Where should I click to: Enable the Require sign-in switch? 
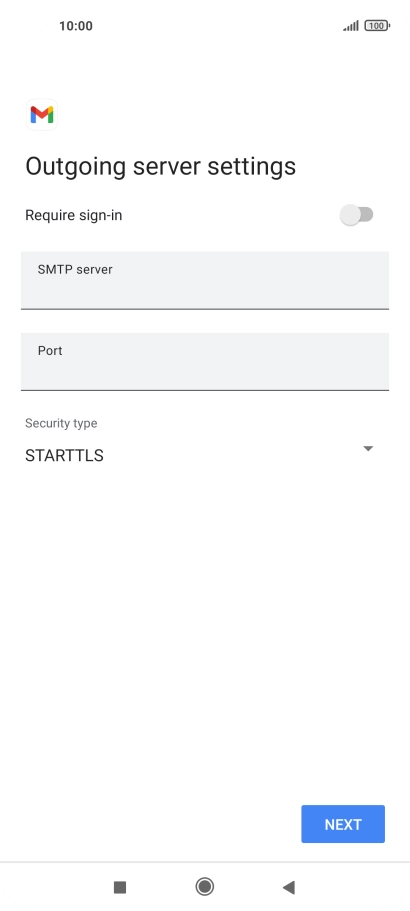(x=357, y=215)
